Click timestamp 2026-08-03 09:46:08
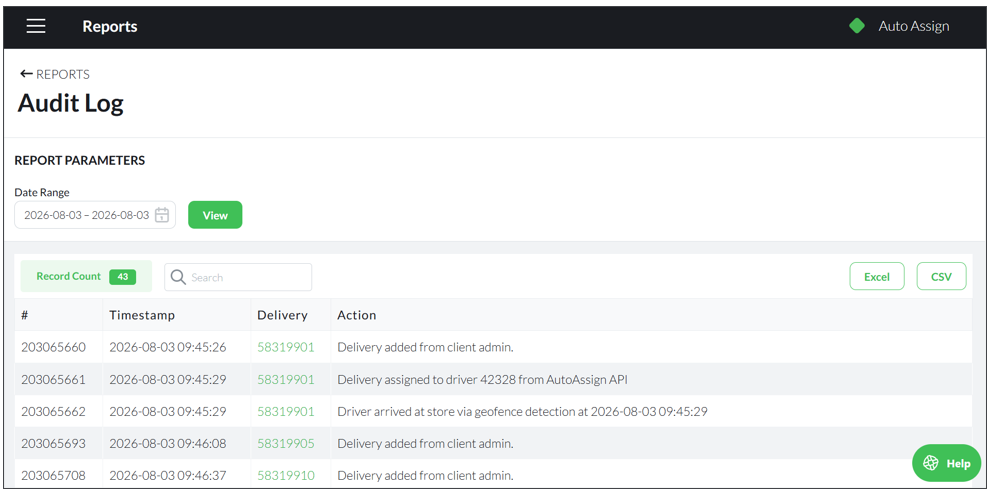Image resolution: width=991 pixels, height=493 pixels. 167,444
